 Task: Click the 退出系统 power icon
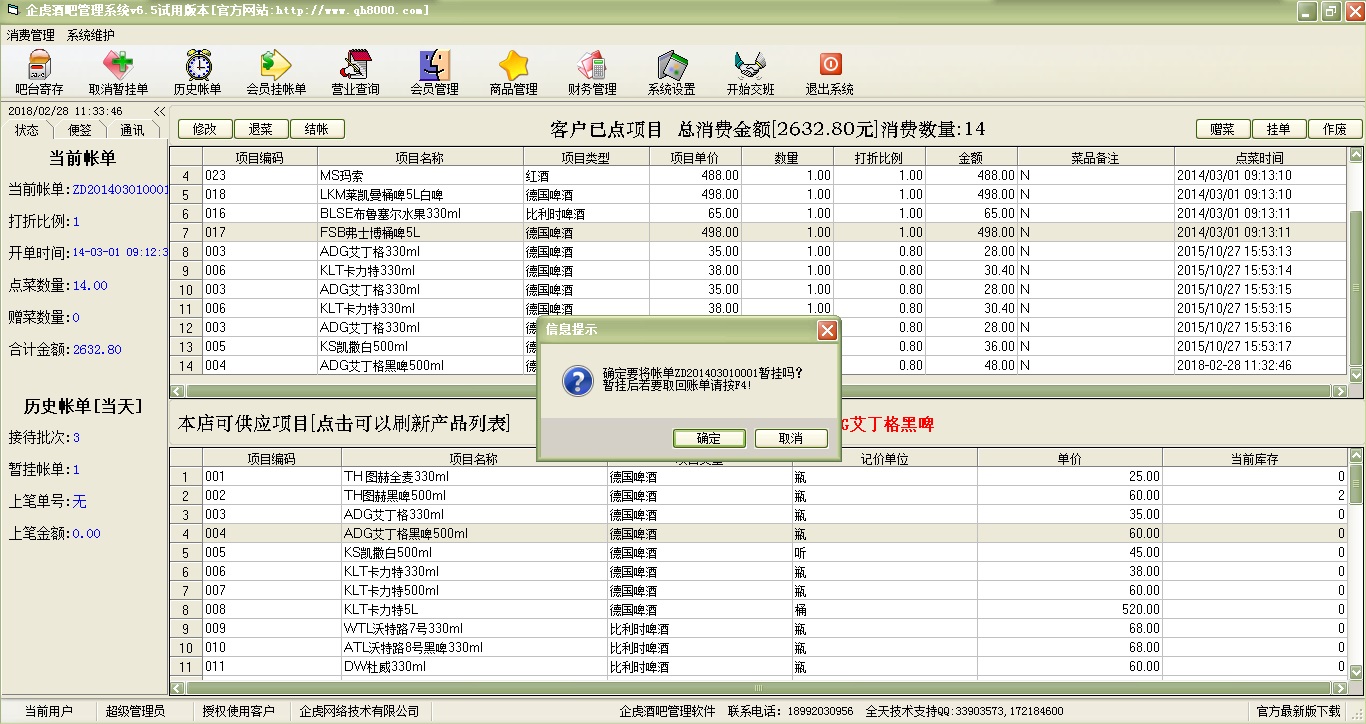point(830,73)
